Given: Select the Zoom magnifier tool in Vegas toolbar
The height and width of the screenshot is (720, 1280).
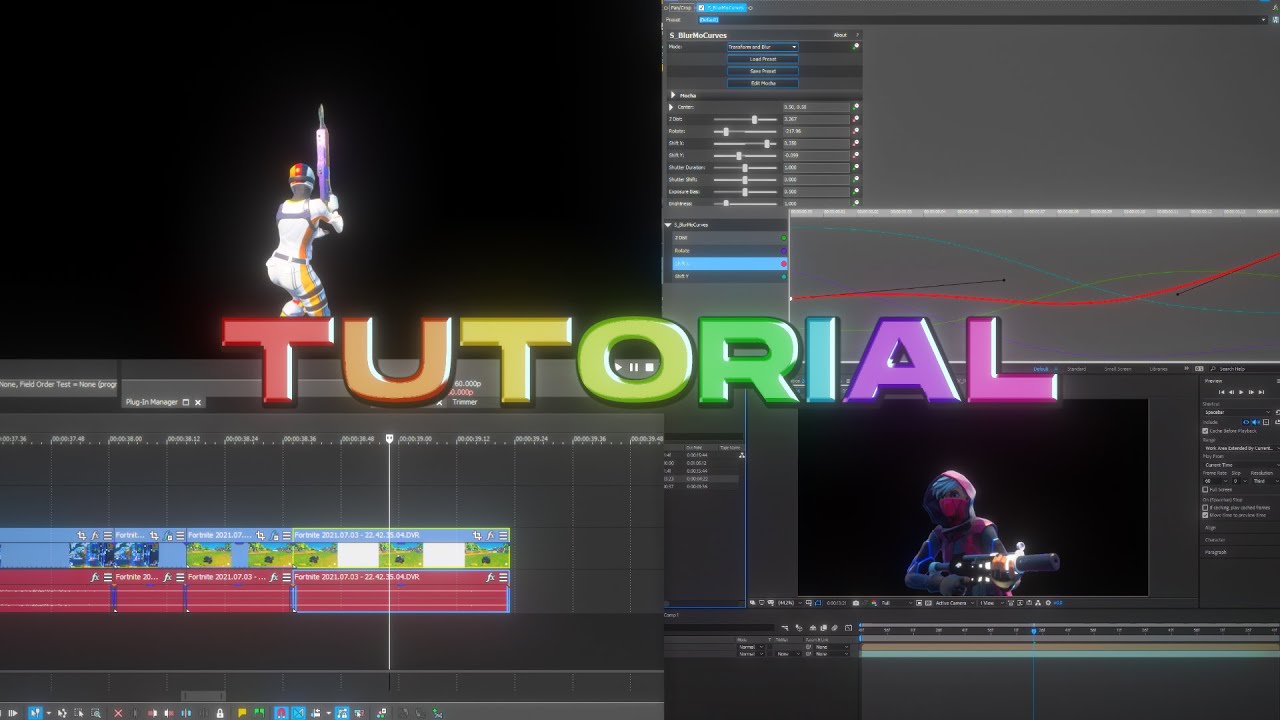Looking at the screenshot, I should coord(96,713).
